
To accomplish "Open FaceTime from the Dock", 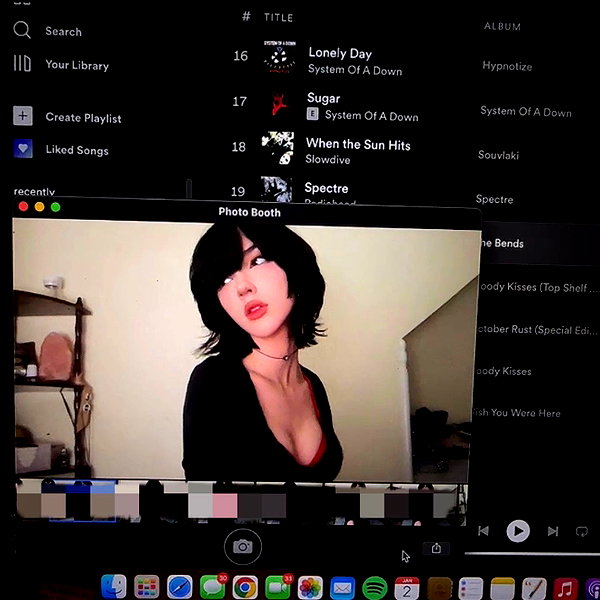I will [278, 587].
